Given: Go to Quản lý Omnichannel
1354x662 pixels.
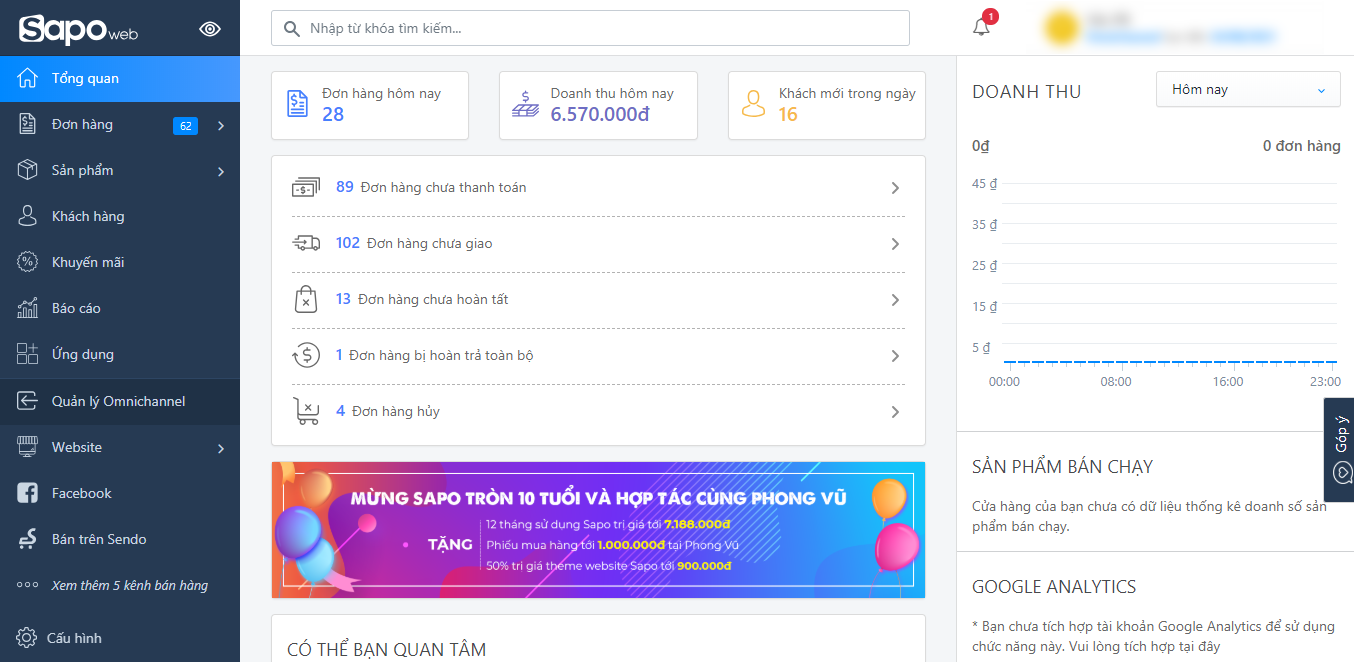Looking at the screenshot, I should pos(118,401).
